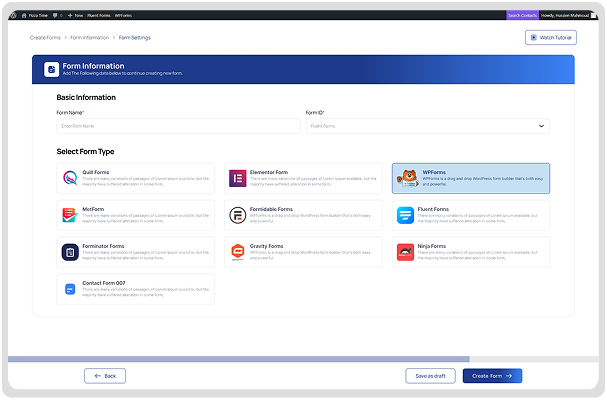The height and width of the screenshot is (400, 607).
Task: Select the Contact Form 007 icon
Action: 70,289
